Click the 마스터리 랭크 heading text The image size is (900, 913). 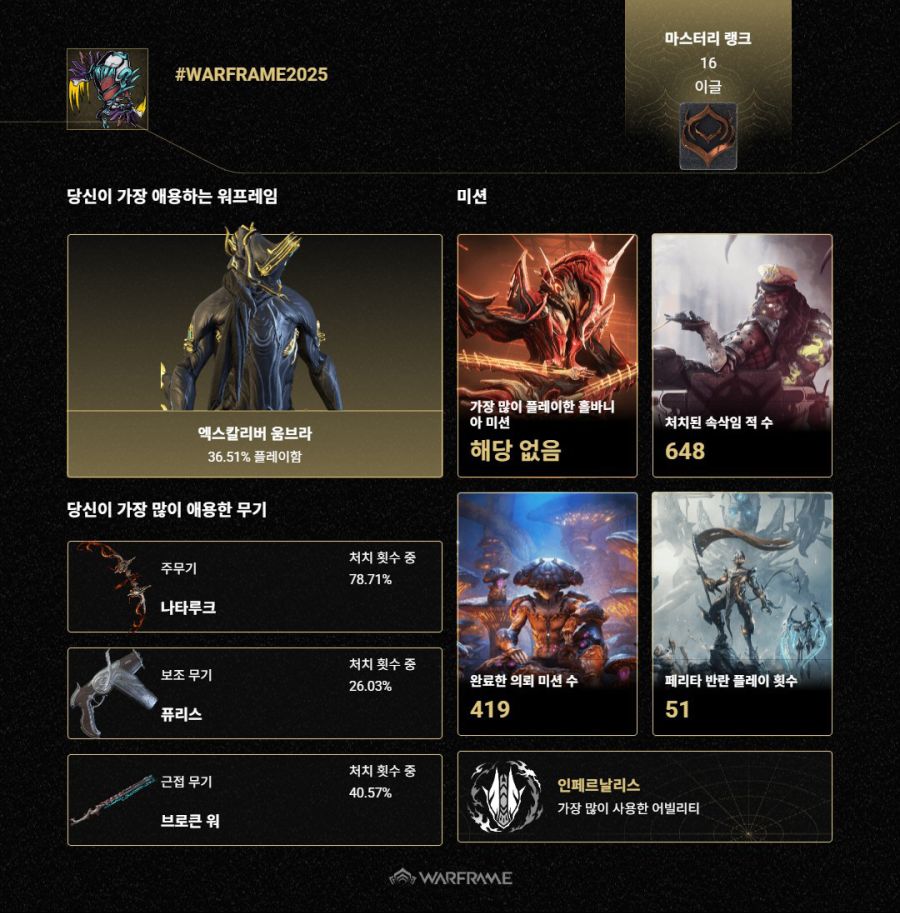pos(707,38)
